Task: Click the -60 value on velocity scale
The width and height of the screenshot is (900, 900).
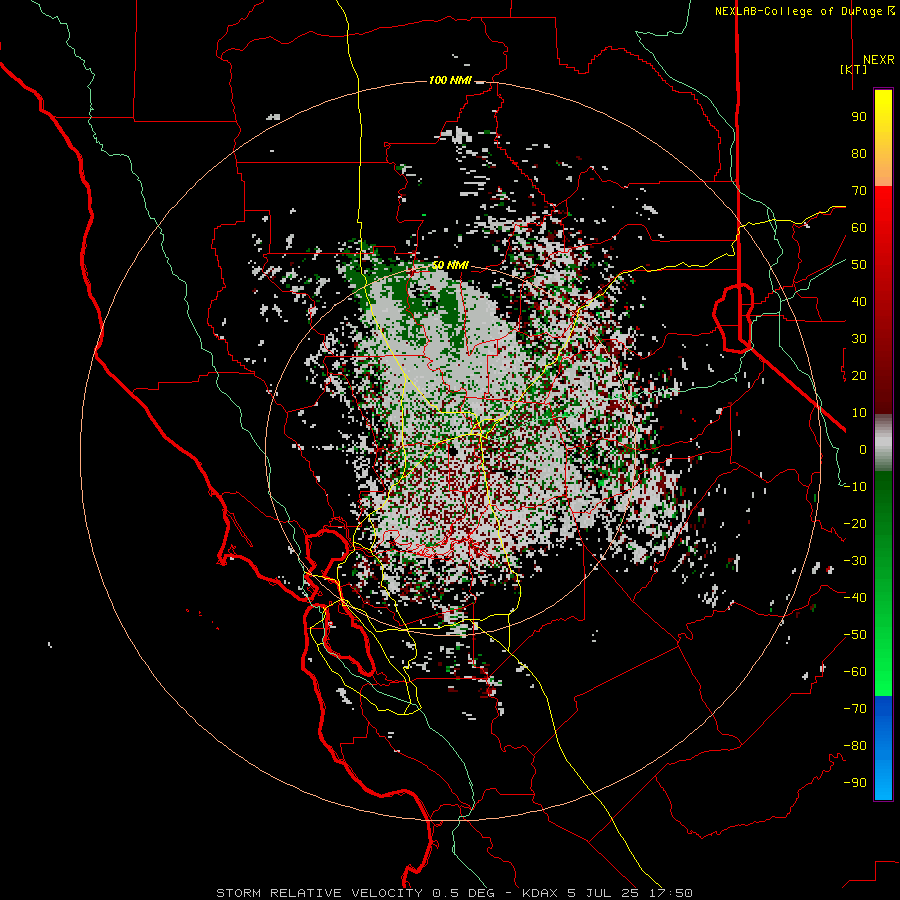Action: tap(855, 672)
